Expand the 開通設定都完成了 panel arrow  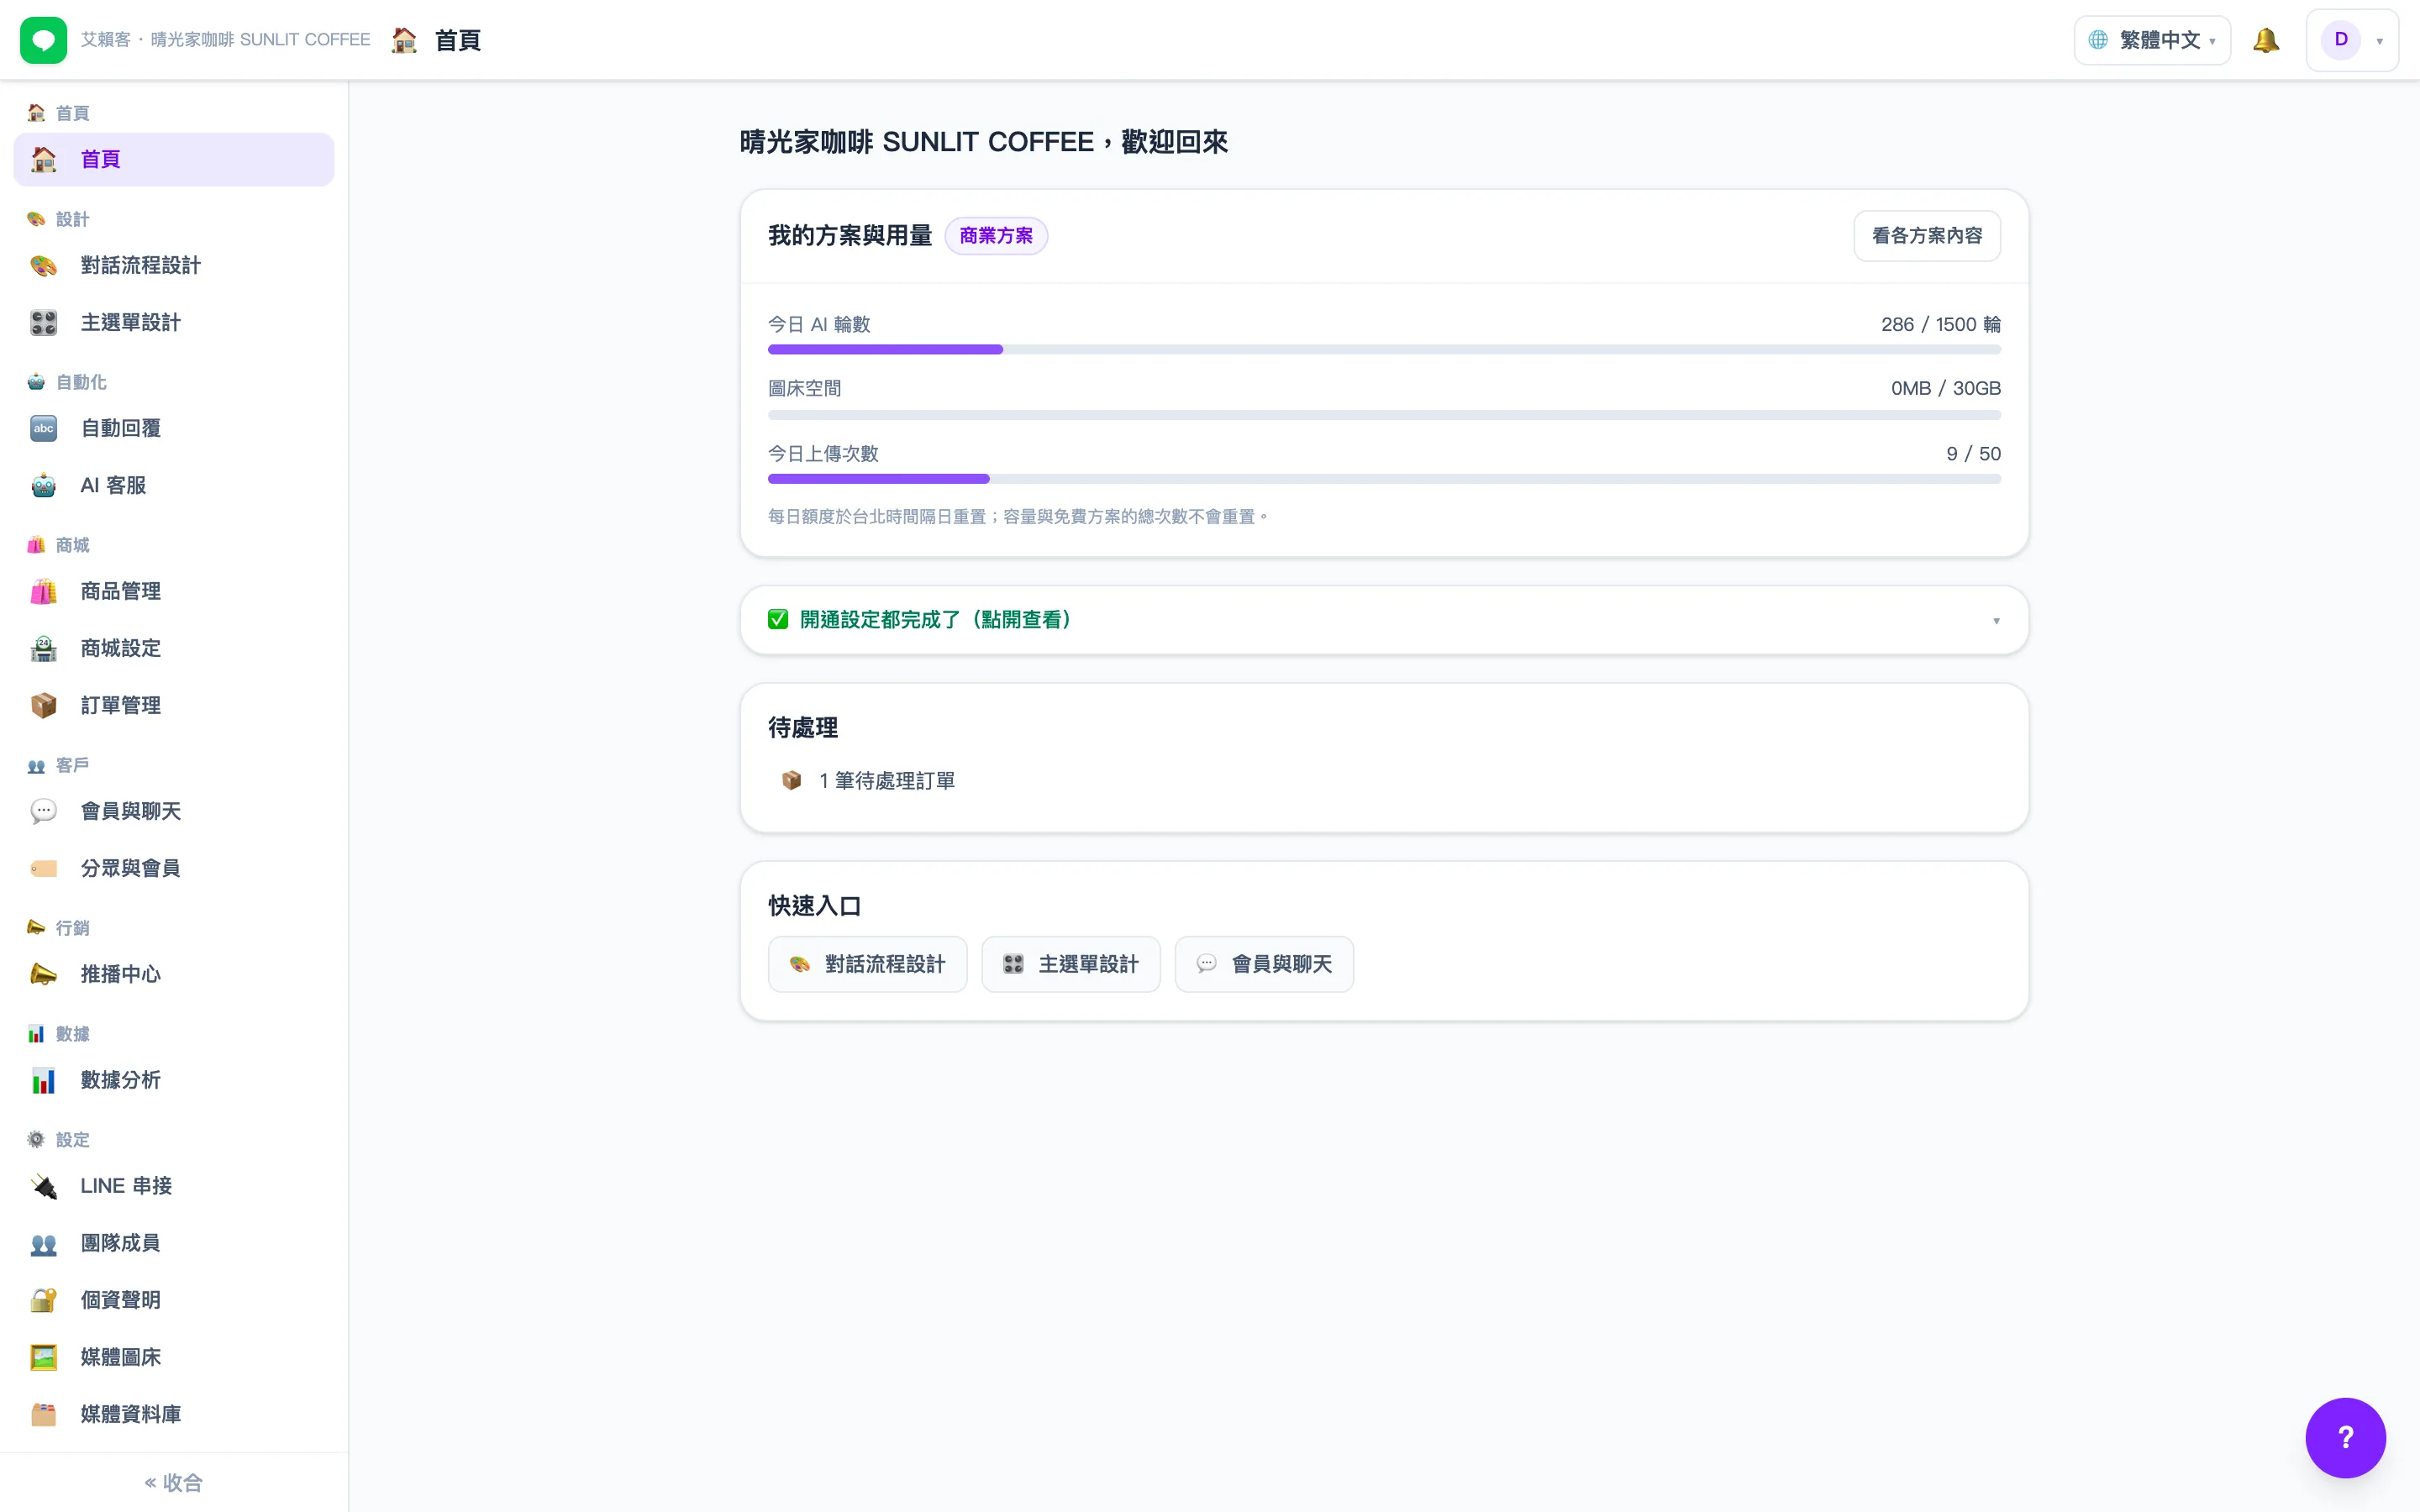pyautogui.click(x=1996, y=621)
